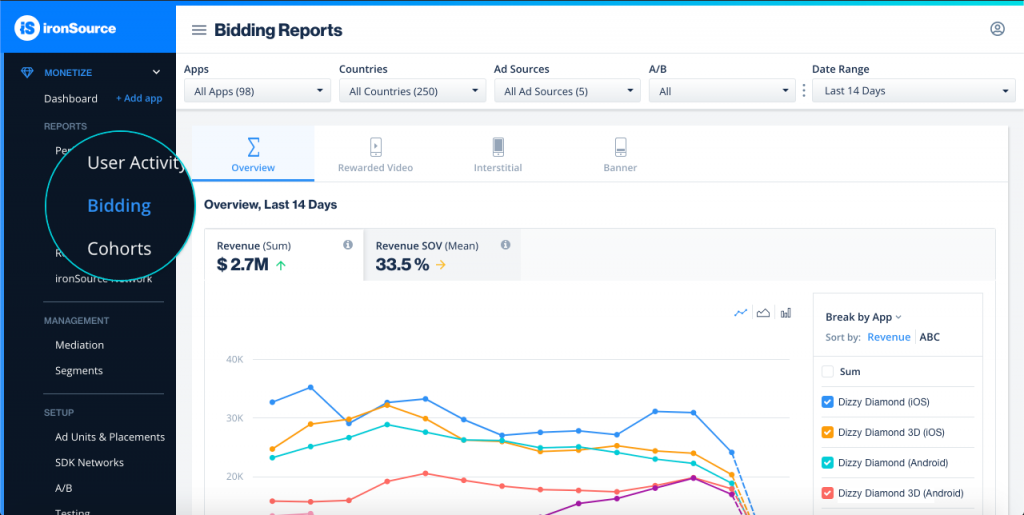Screen dimensions: 1024x515
Task: Click the ironSource logo
Action: tap(65, 28)
